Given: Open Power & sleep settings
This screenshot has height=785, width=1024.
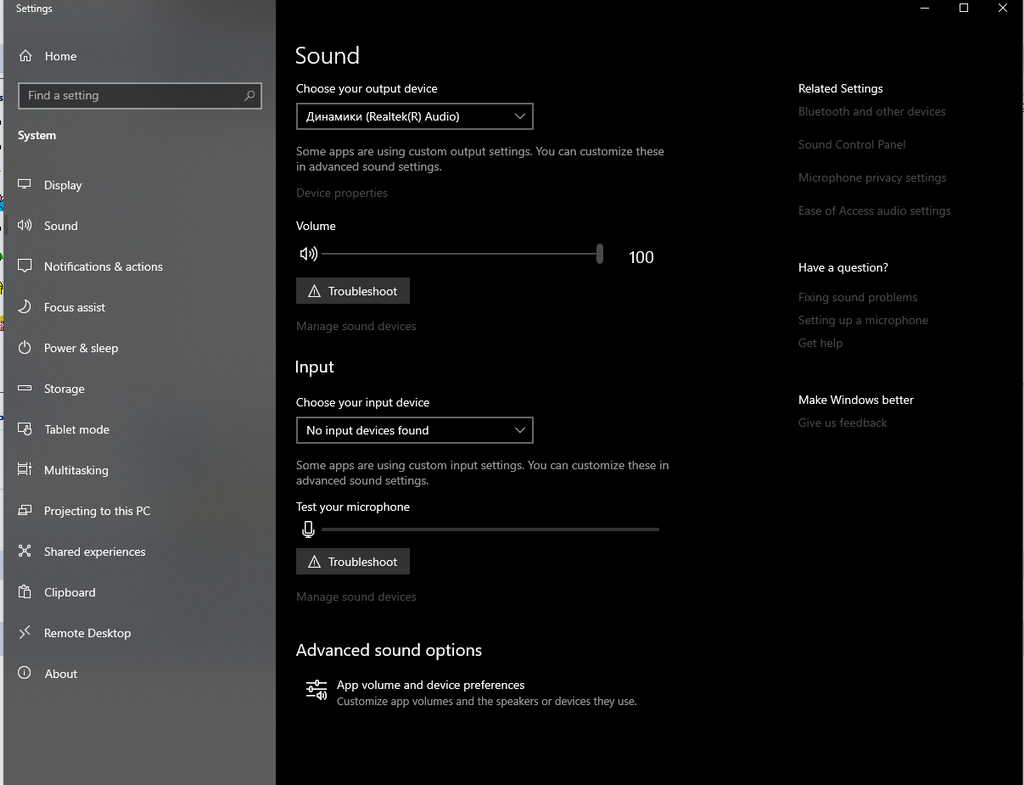Looking at the screenshot, I should tap(80, 348).
